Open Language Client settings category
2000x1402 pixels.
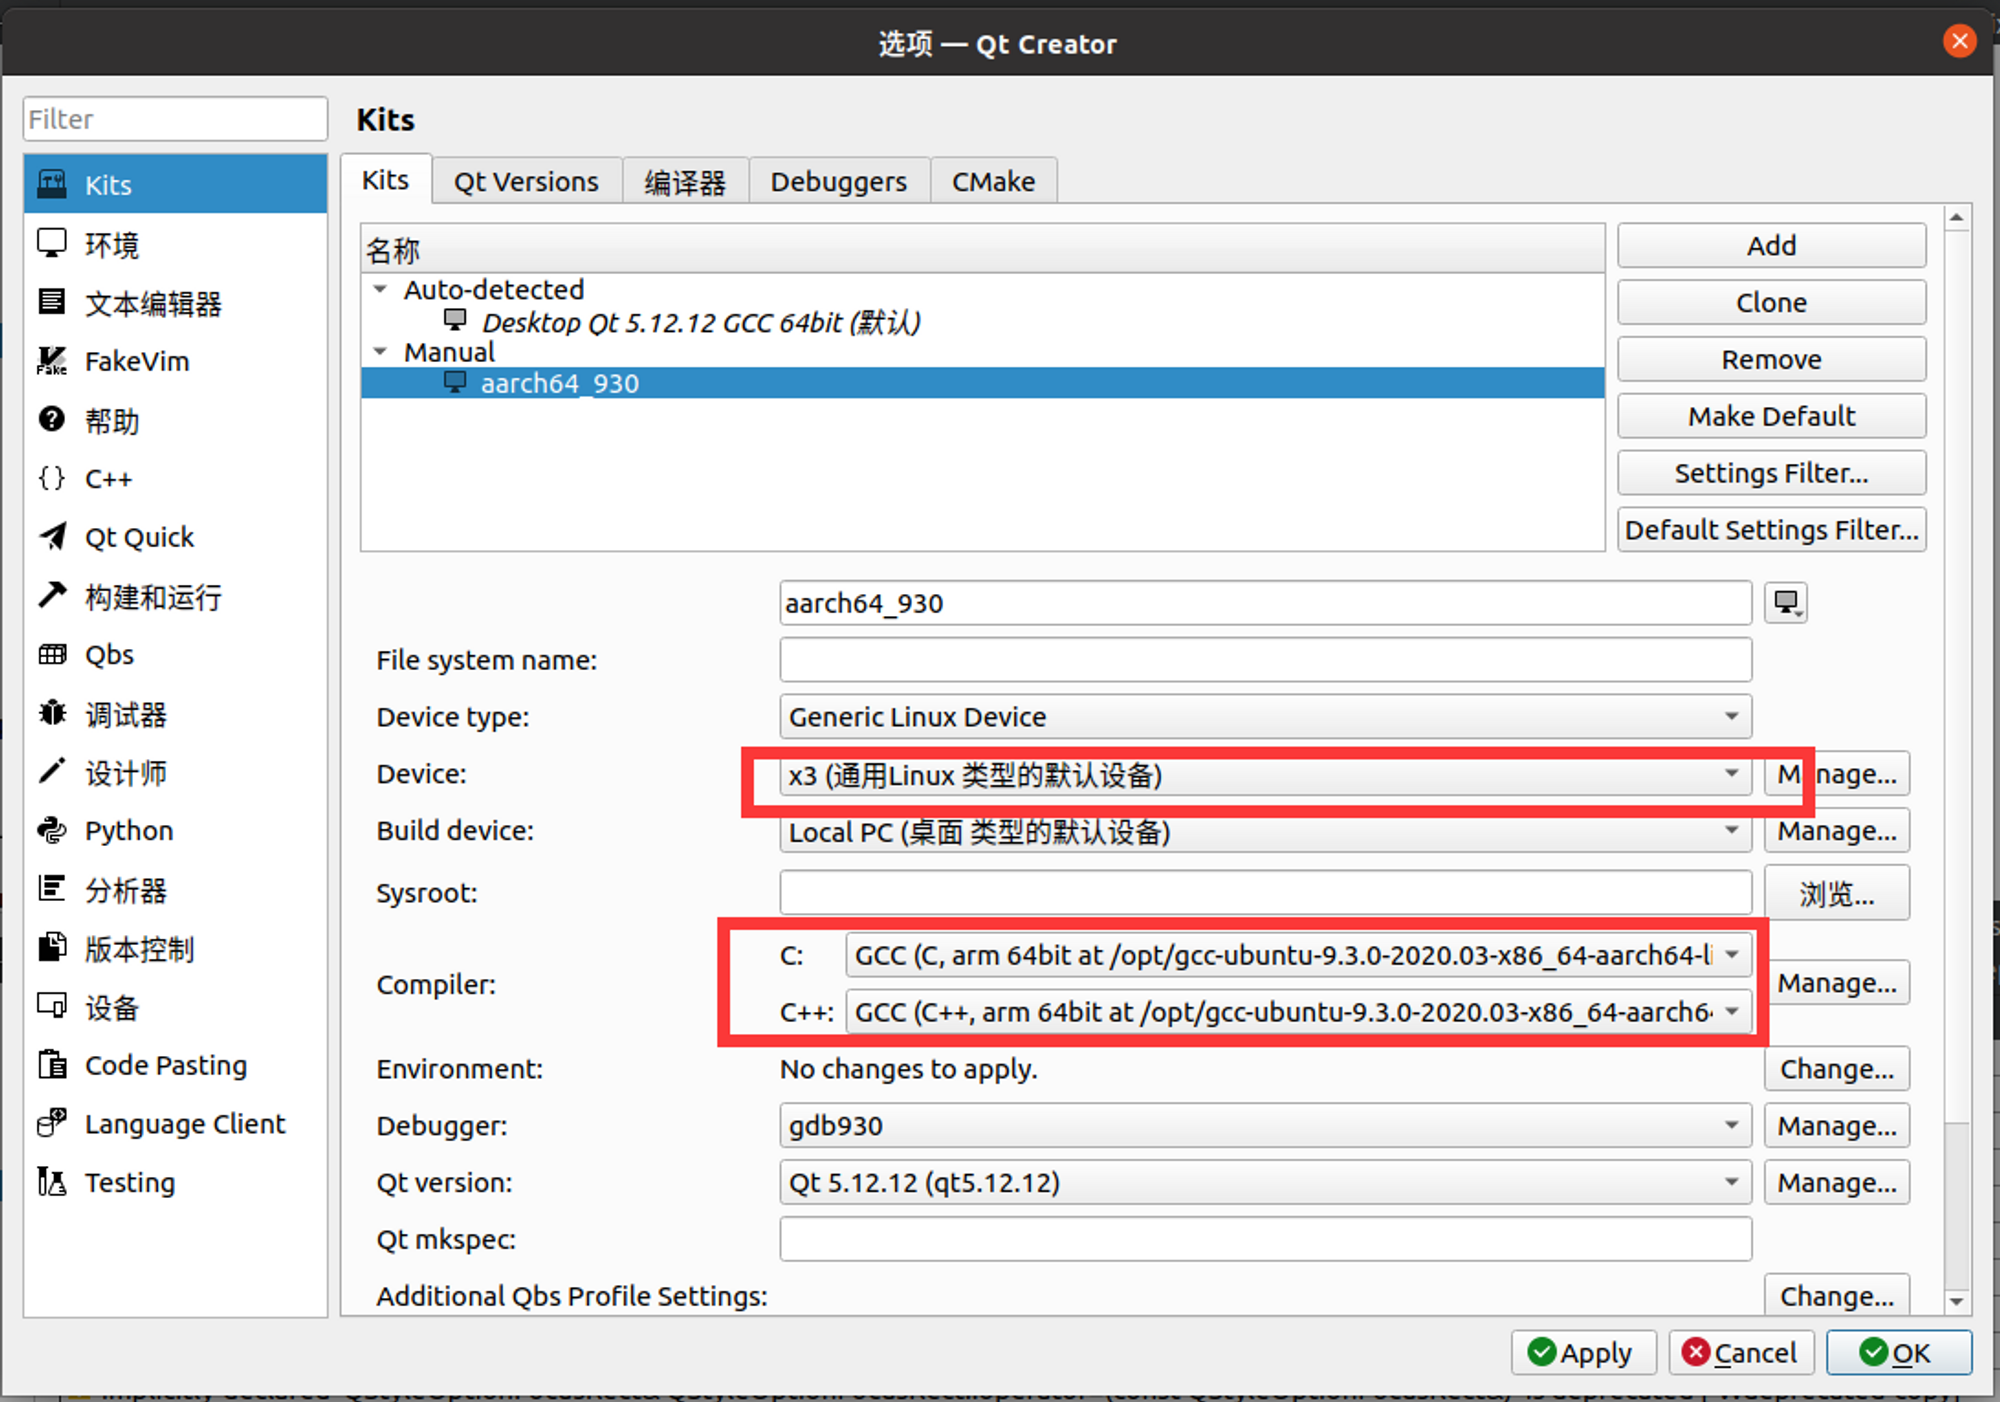(x=175, y=1124)
